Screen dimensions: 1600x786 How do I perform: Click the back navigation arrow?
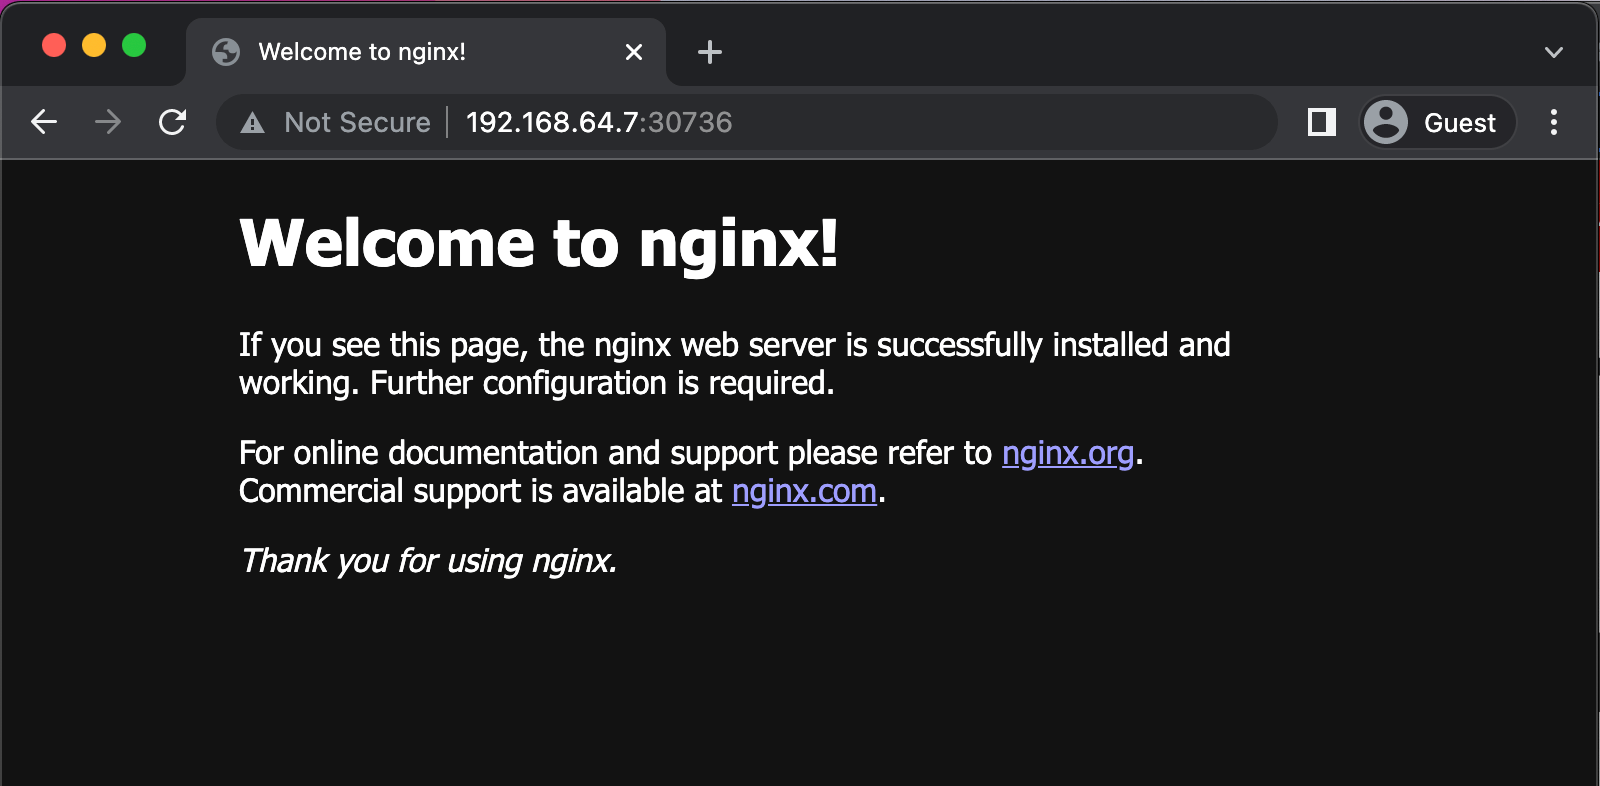[x=44, y=122]
